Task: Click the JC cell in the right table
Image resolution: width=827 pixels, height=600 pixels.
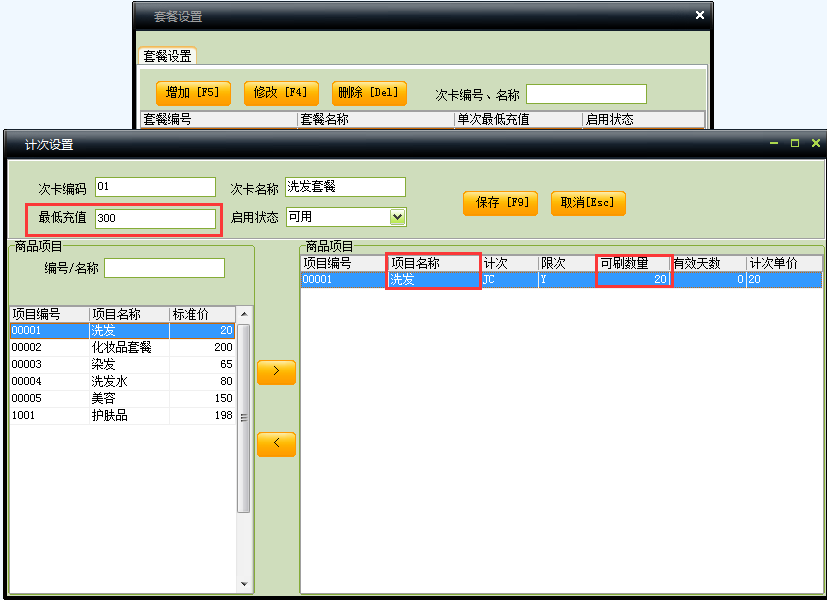Action: coord(509,279)
